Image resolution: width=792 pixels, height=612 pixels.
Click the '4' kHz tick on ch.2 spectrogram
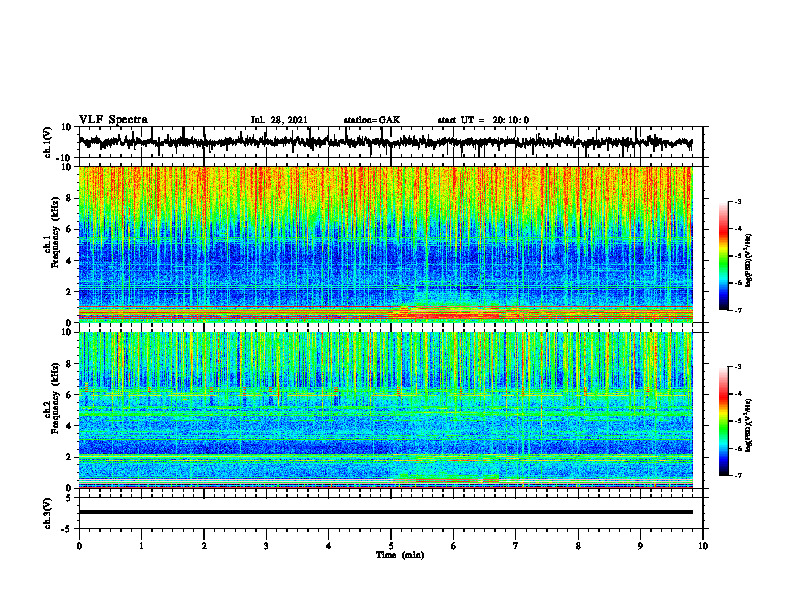click(69, 426)
